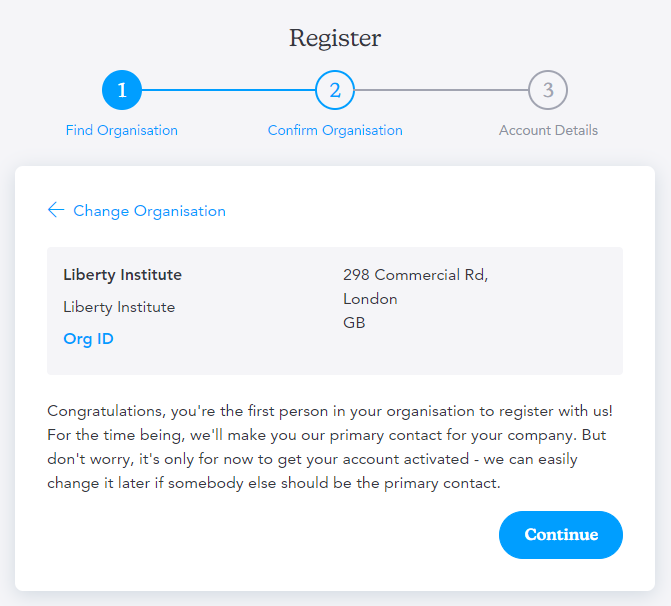Go to the Find Organisation step label
Viewport: 671px width, 606px height.
tap(122, 130)
